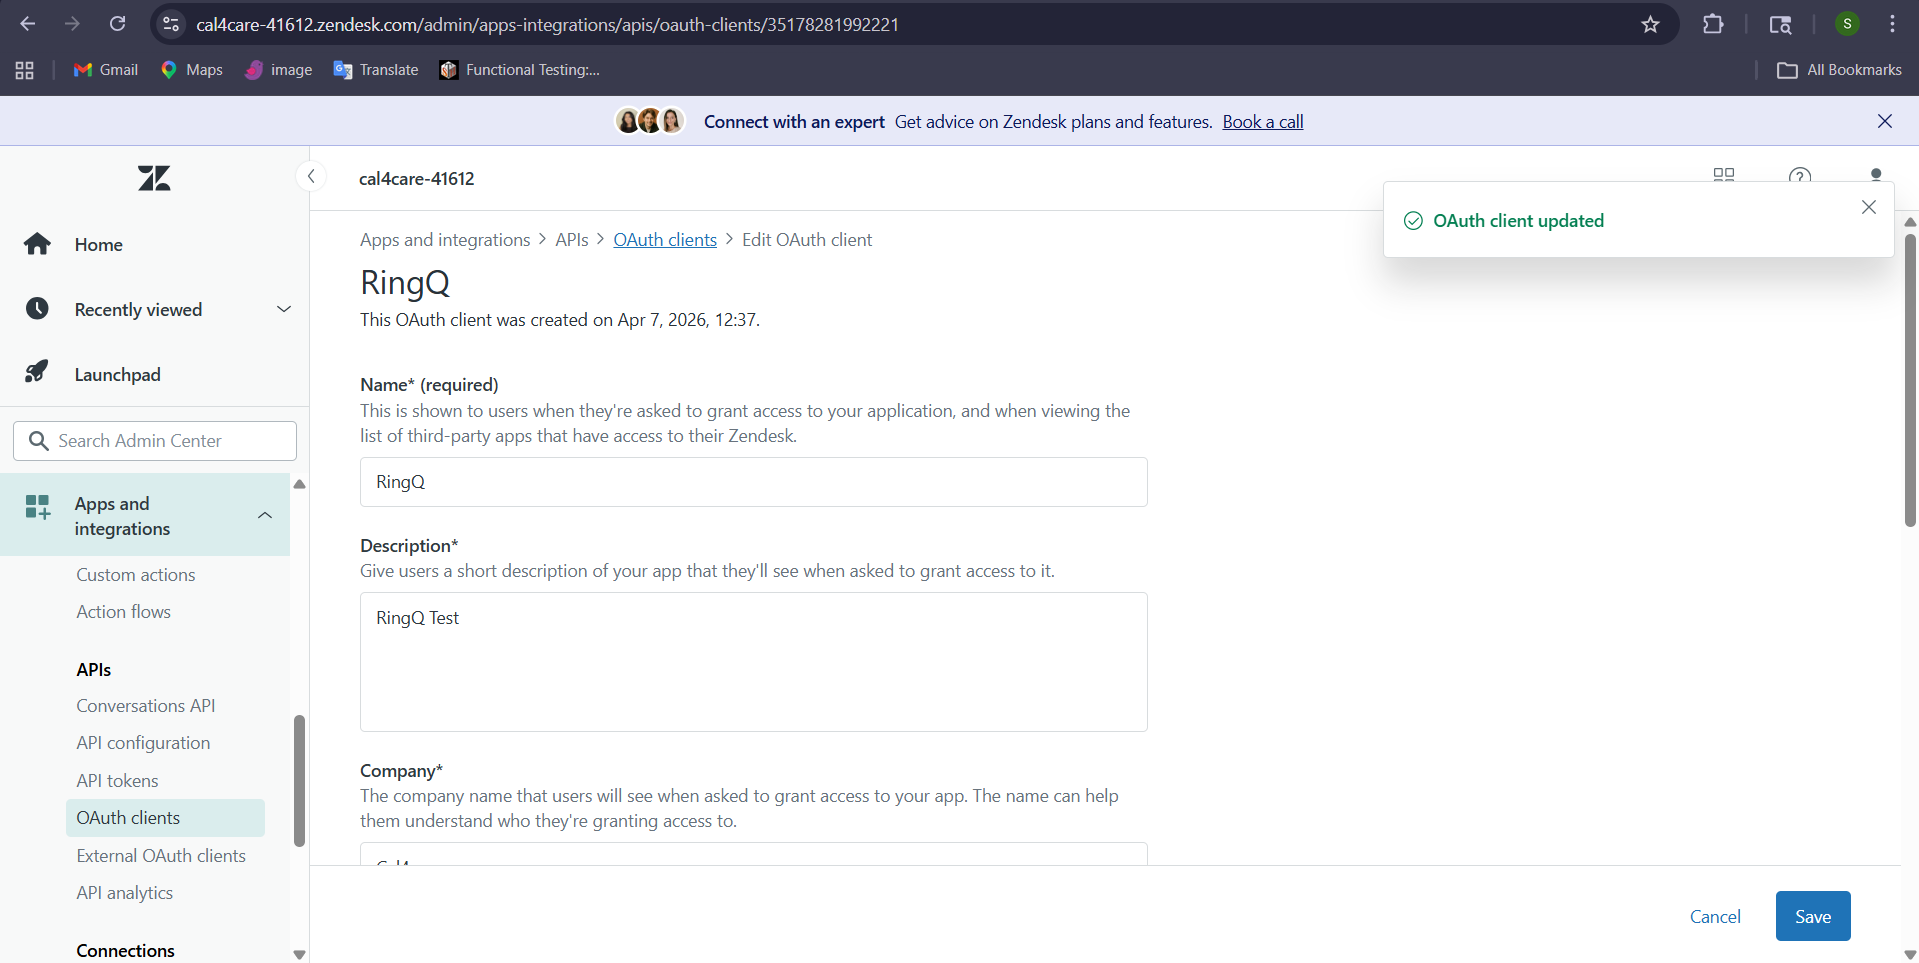Image resolution: width=1919 pixels, height=963 pixels.
Task: Click the main page scrollbar thumb
Action: pyautogui.click(x=1910, y=380)
